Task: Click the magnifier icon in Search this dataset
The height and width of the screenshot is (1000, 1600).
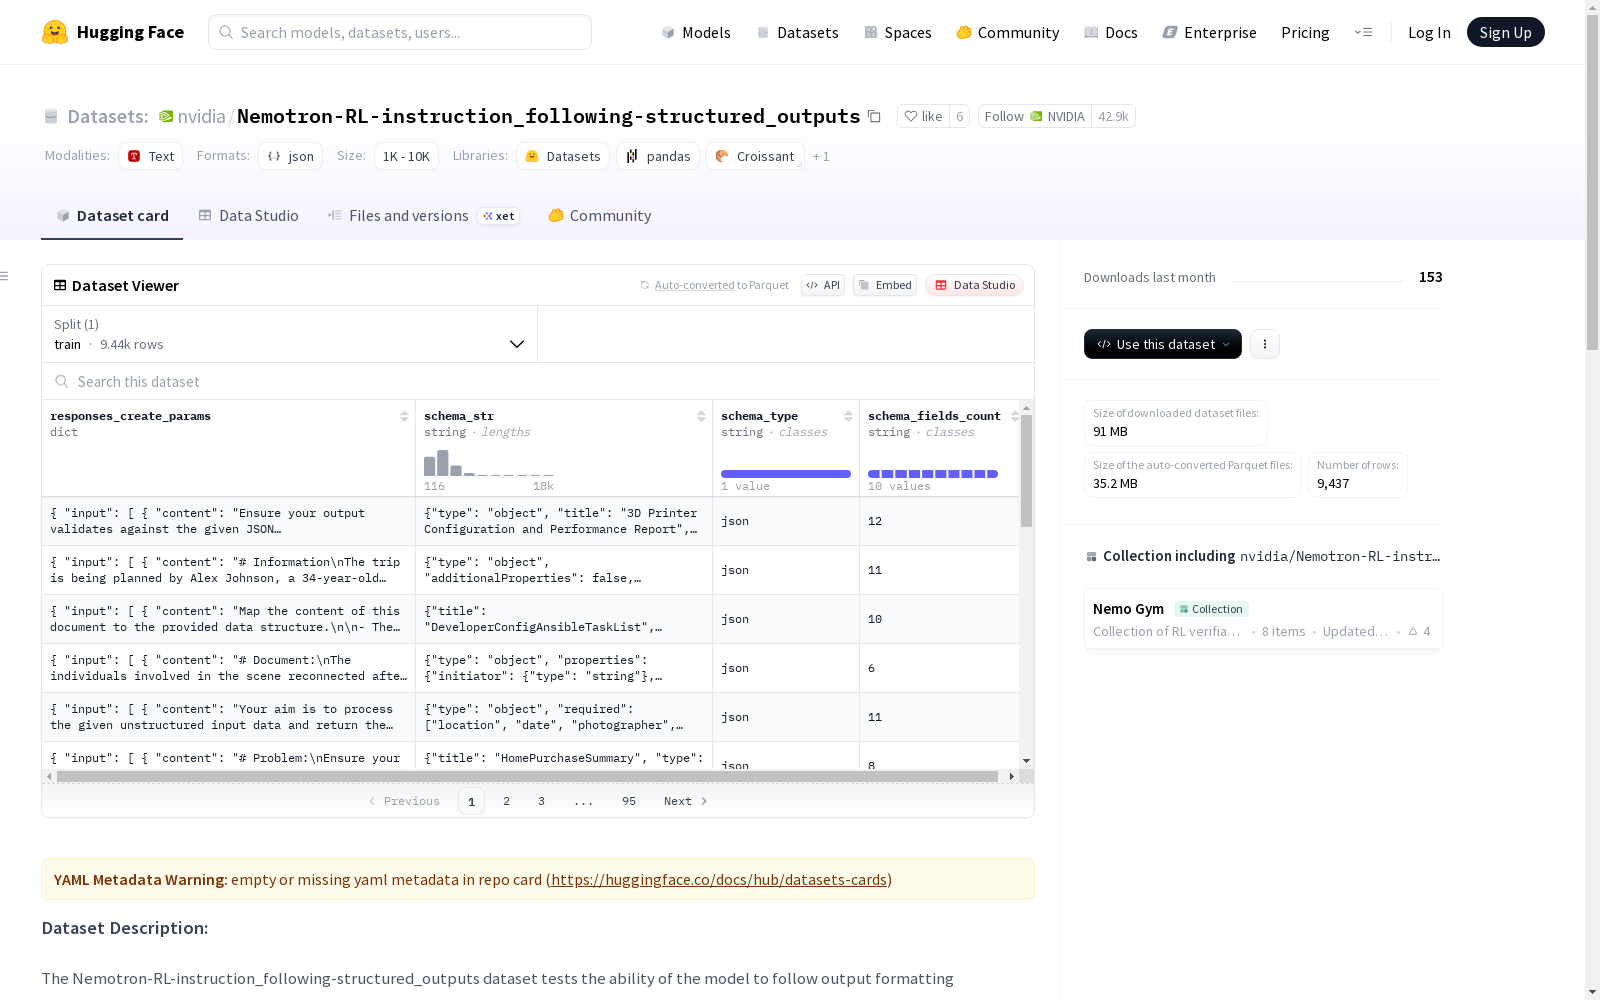Action: (x=62, y=381)
